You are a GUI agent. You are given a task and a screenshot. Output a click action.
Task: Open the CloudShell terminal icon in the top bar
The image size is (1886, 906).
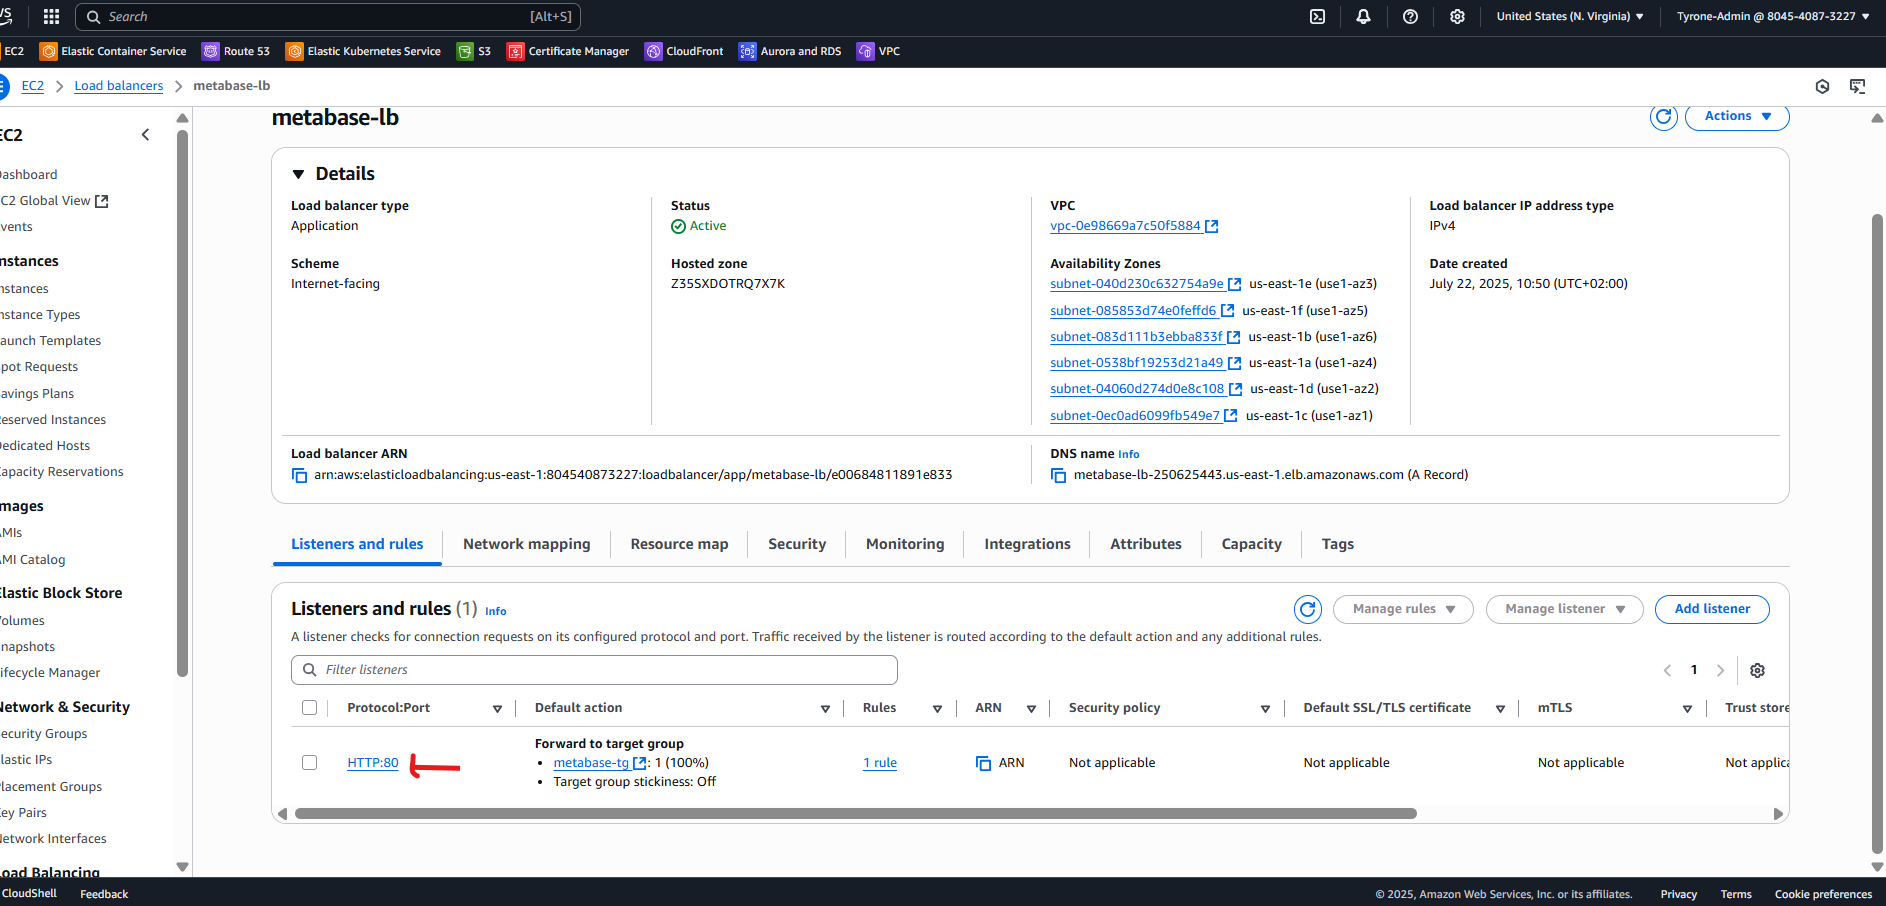(1317, 16)
